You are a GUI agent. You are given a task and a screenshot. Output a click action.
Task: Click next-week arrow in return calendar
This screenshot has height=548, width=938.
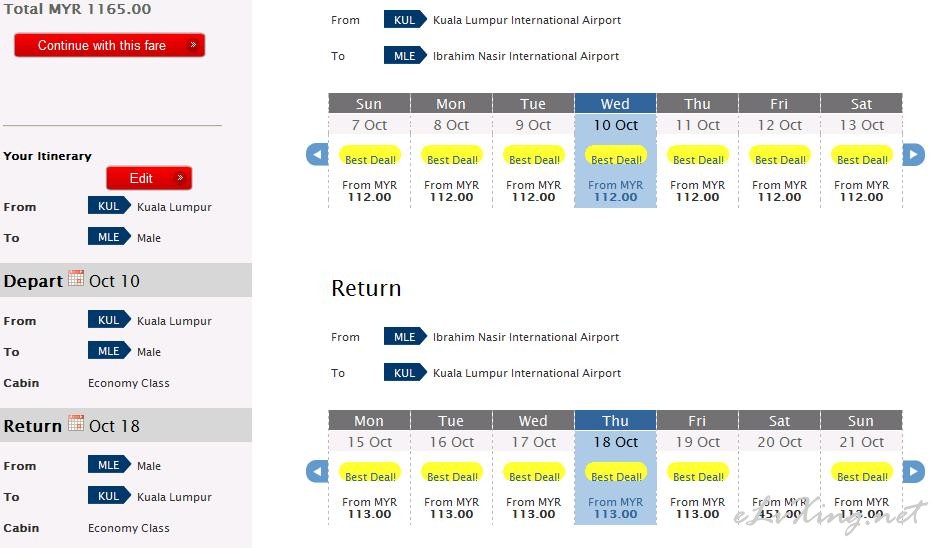[913, 471]
